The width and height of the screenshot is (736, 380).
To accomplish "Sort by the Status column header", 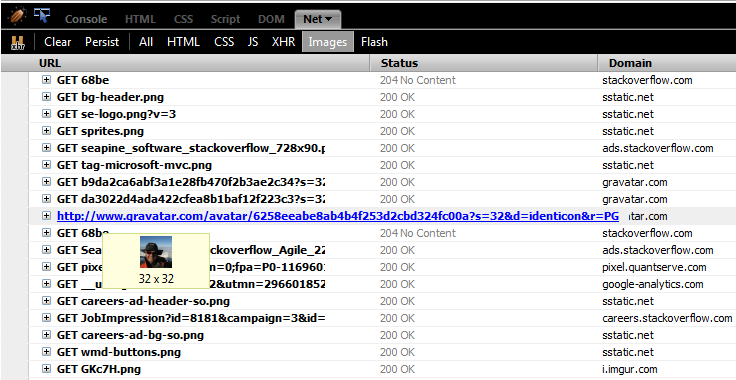I will pyautogui.click(x=399, y=63).
